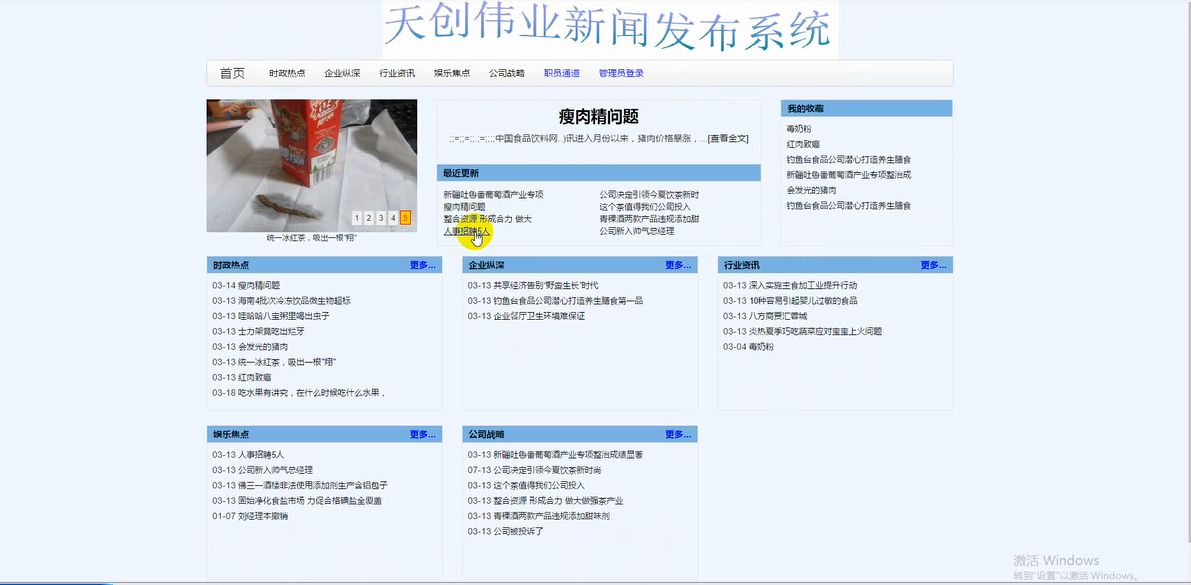This screenshot has height=585, width=1191.
Task: Click 娱乐焦点 in the navigation bar
Action: point(452,74)
